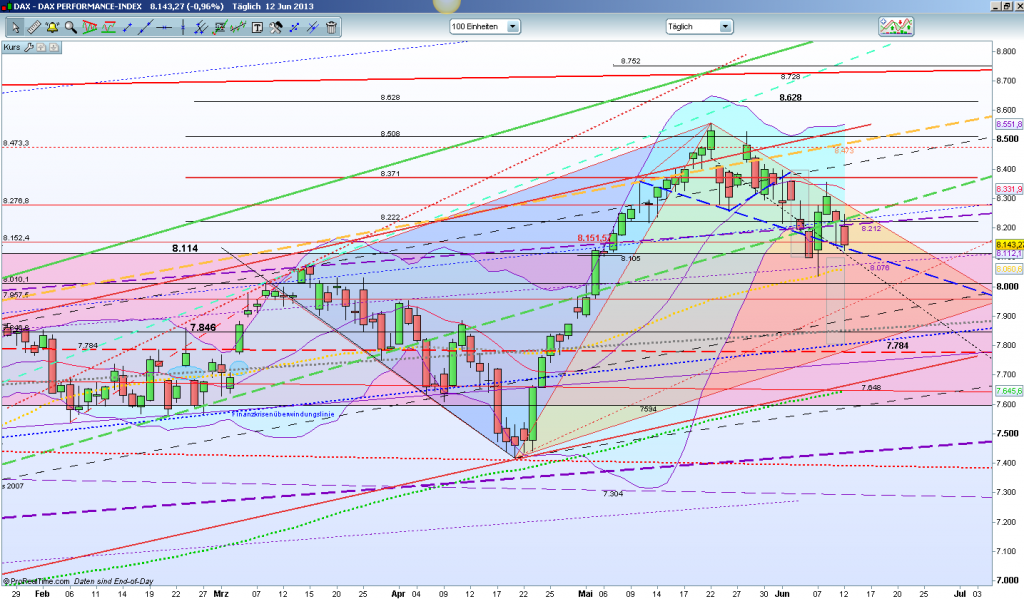Click the trash can delete icon
The height and width of the screenshot is (599, 1024).
331,27
